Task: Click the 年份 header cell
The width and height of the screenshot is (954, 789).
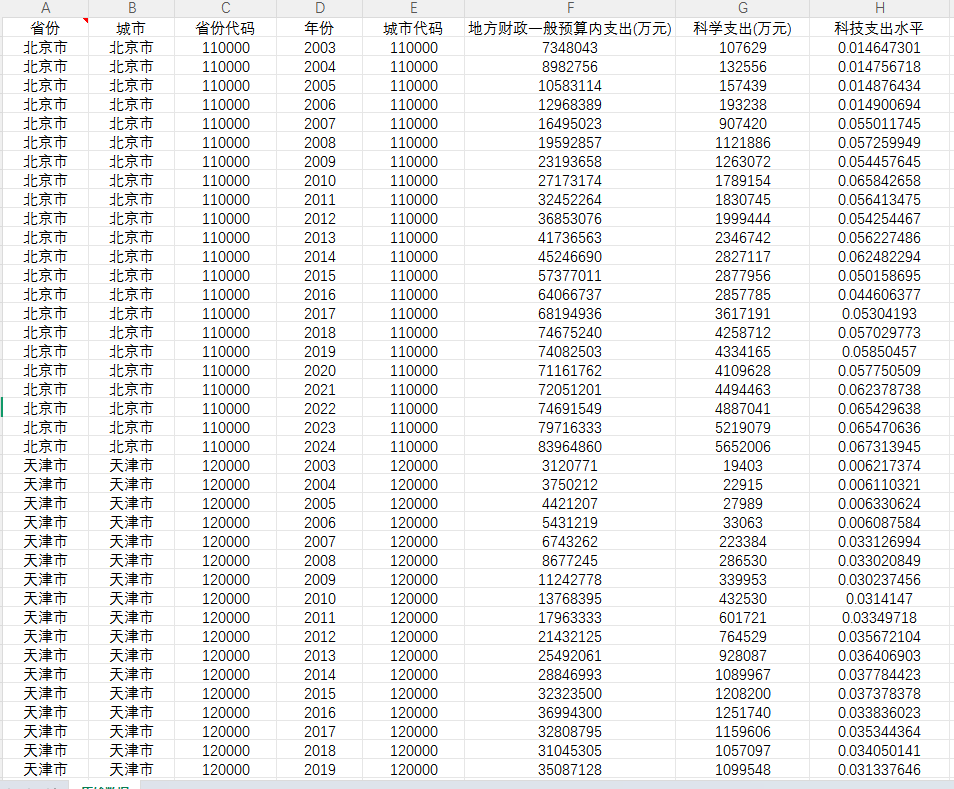Action: pos(319,28)
